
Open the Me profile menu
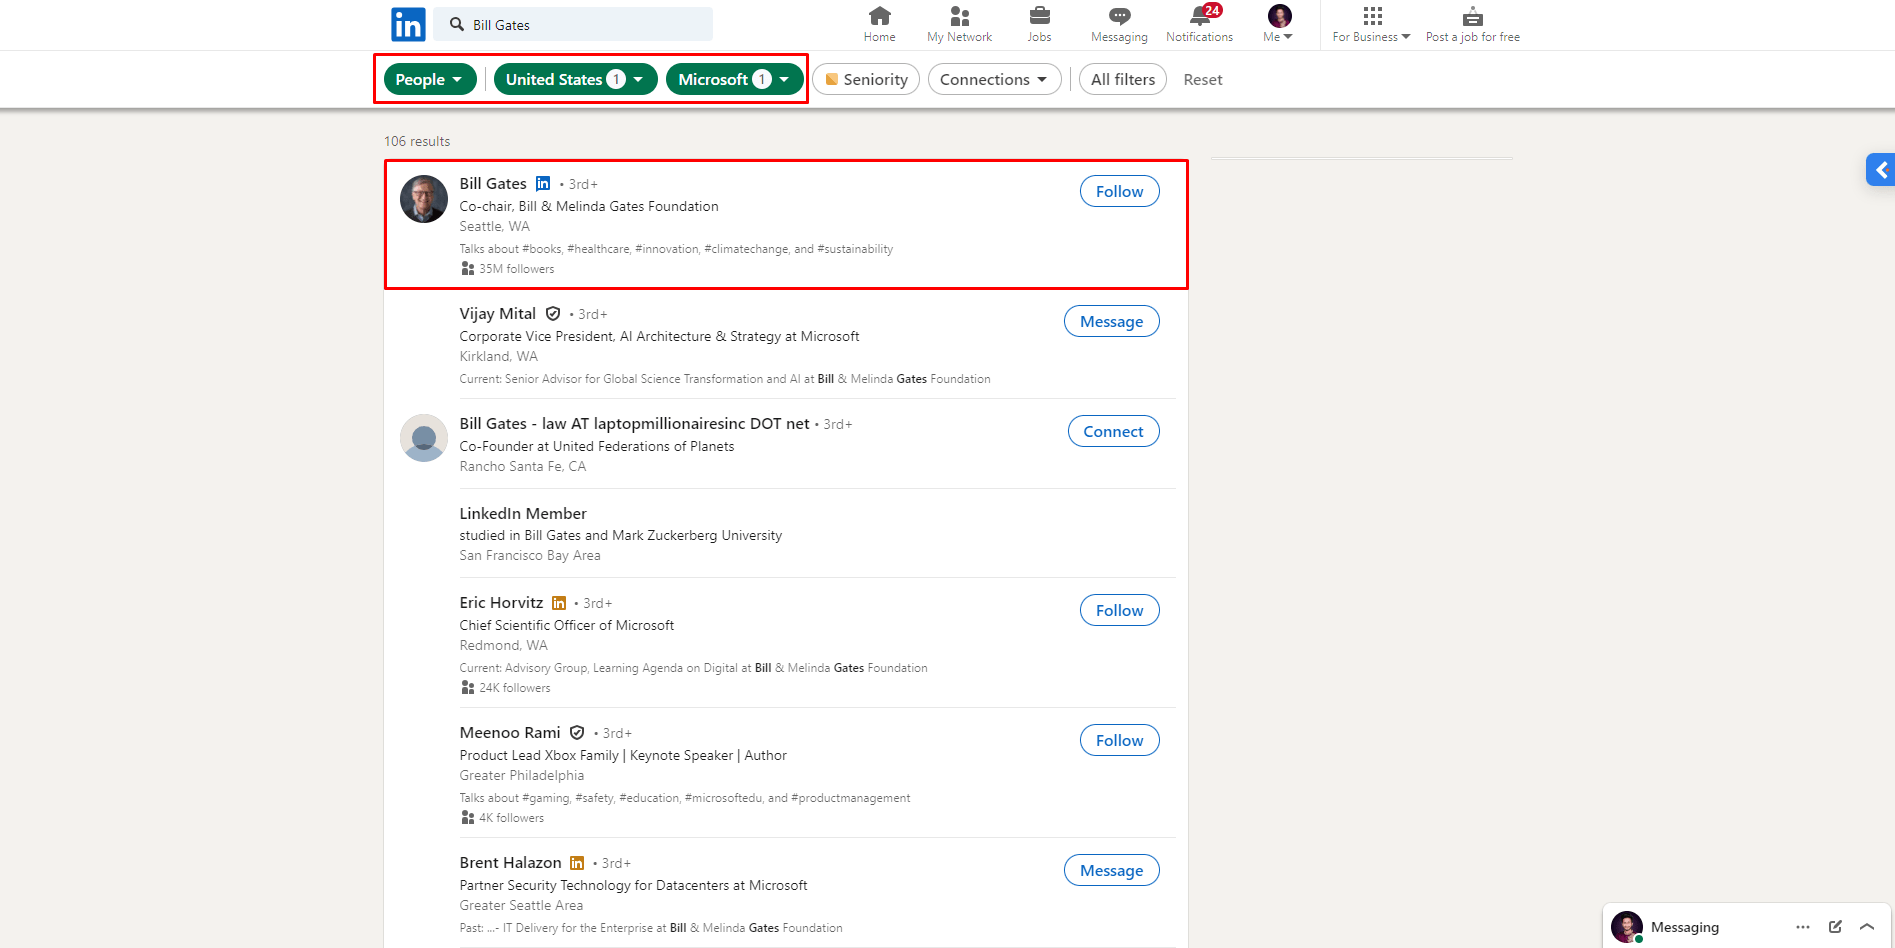pos(1277,25)
